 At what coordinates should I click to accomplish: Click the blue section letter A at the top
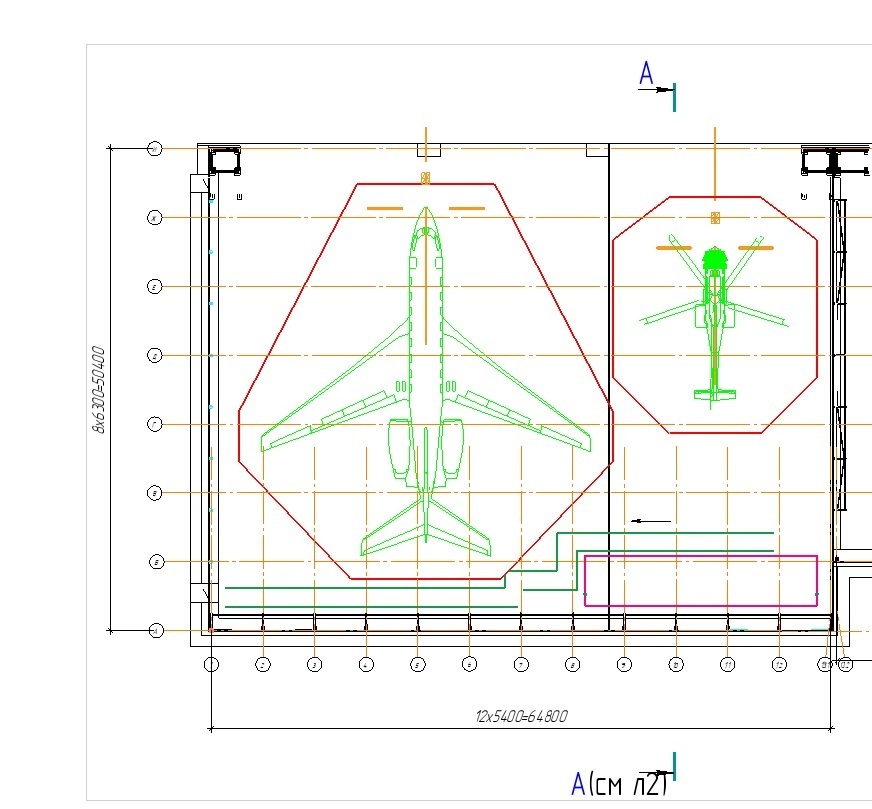pos(646,73)
